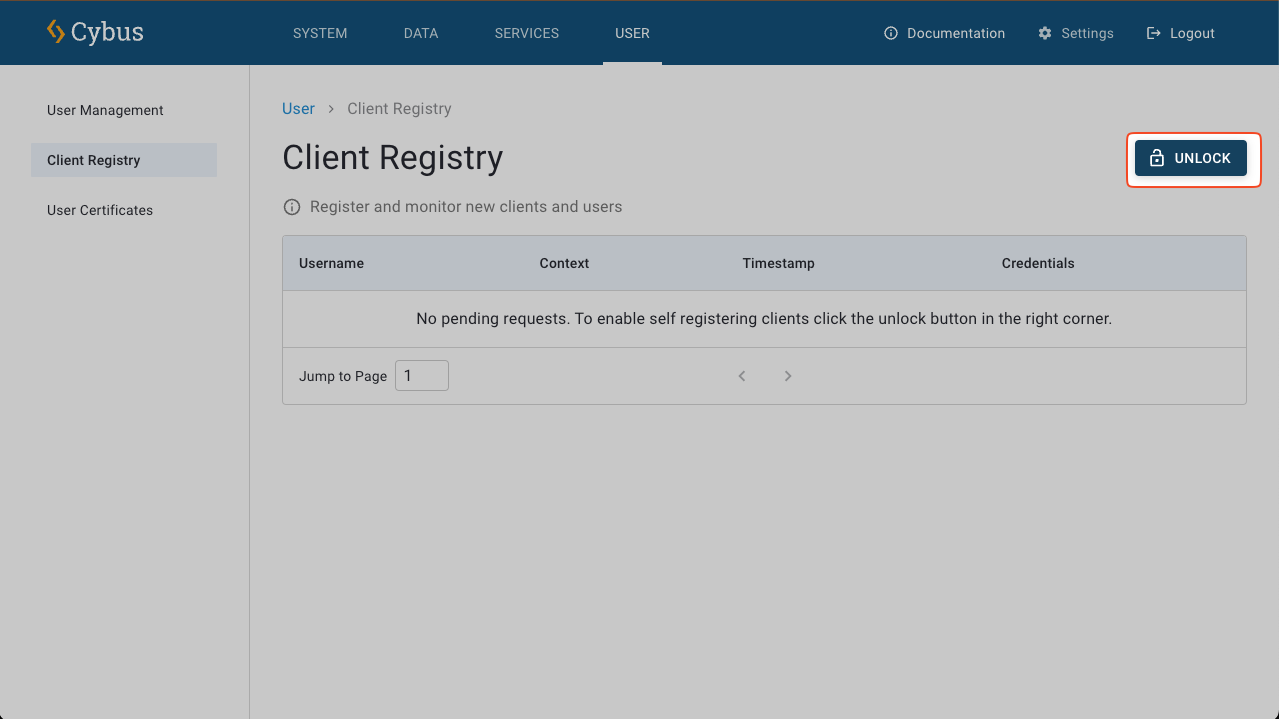Switch to the SYSTEM tab
Screen dimensions: 1279x719
[x=320, y=33]
